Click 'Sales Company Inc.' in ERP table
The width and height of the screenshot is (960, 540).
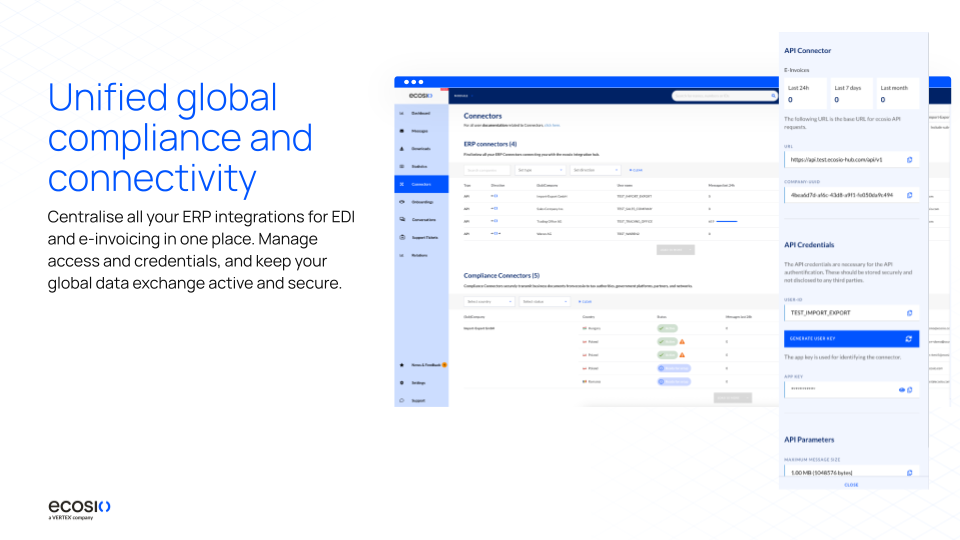click(550, 209)
